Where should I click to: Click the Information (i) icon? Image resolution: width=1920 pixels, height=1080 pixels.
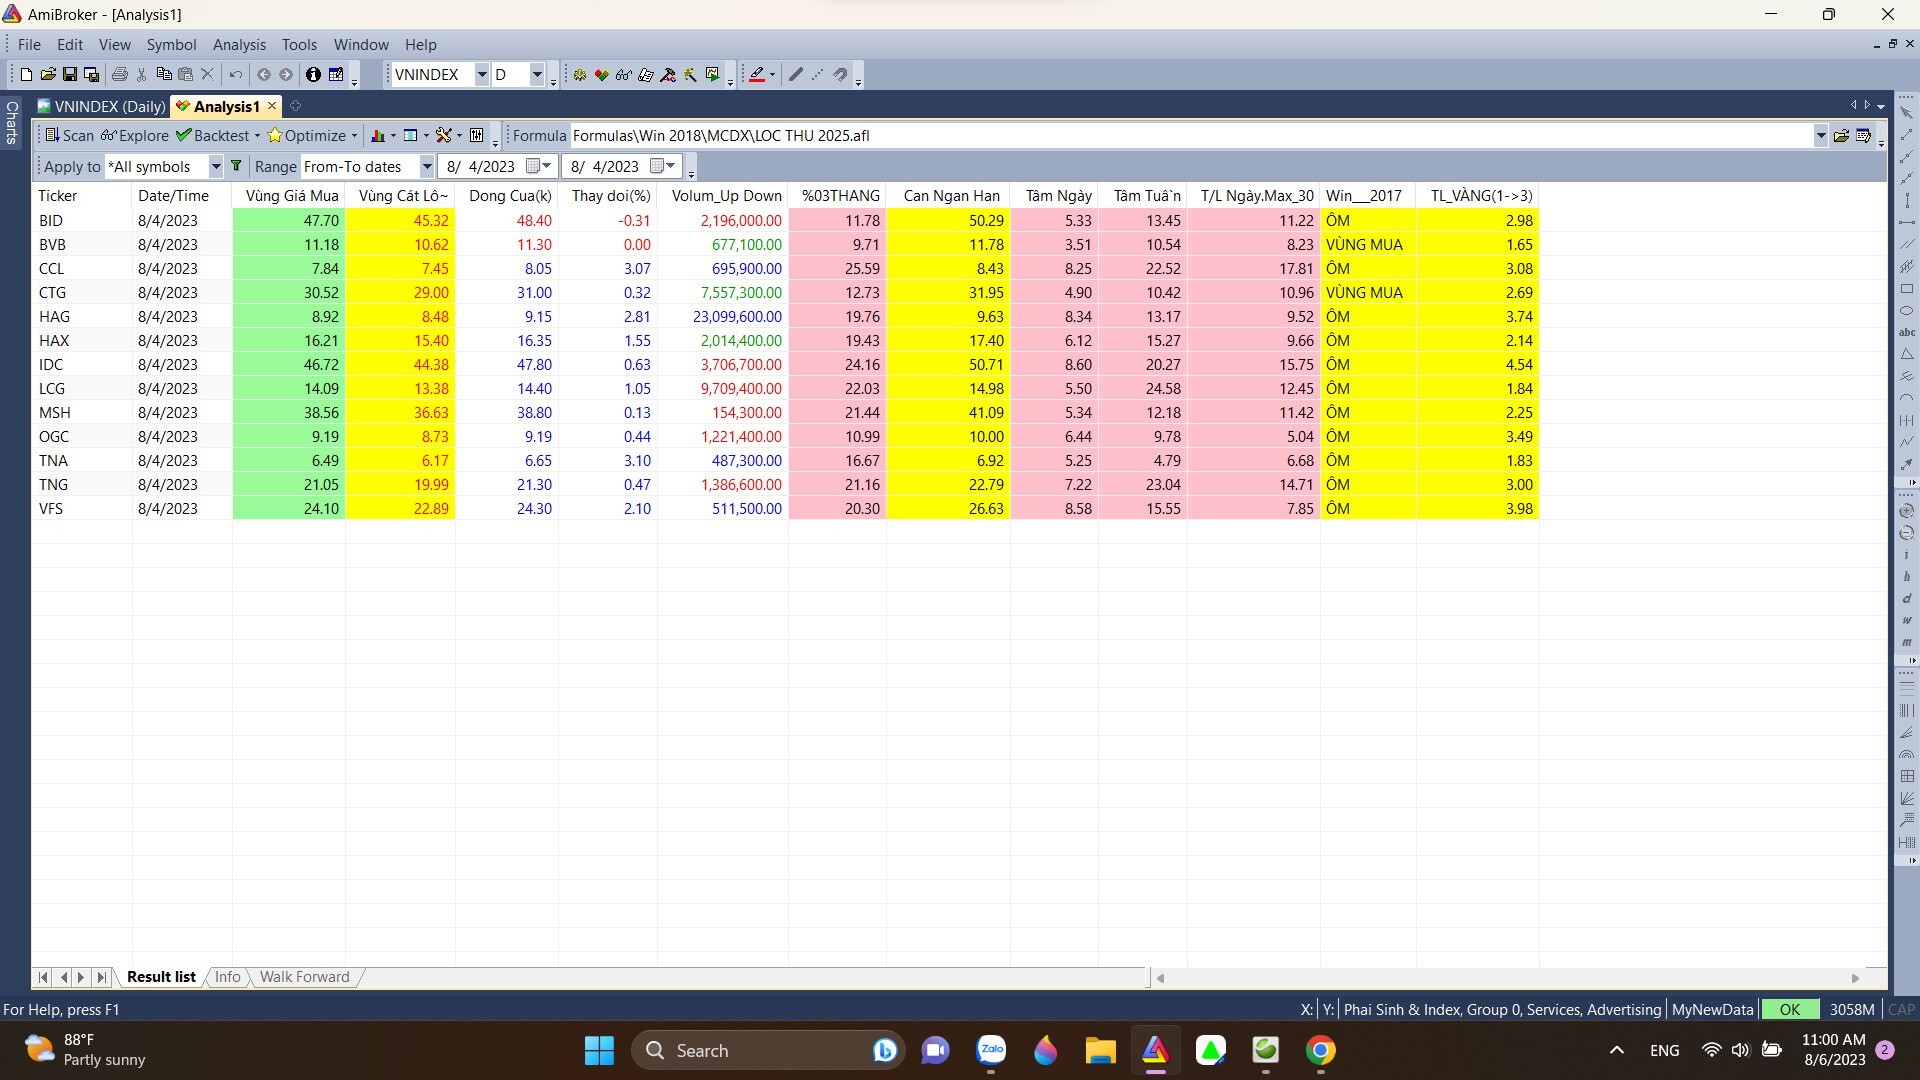click(x=313, y=74)
